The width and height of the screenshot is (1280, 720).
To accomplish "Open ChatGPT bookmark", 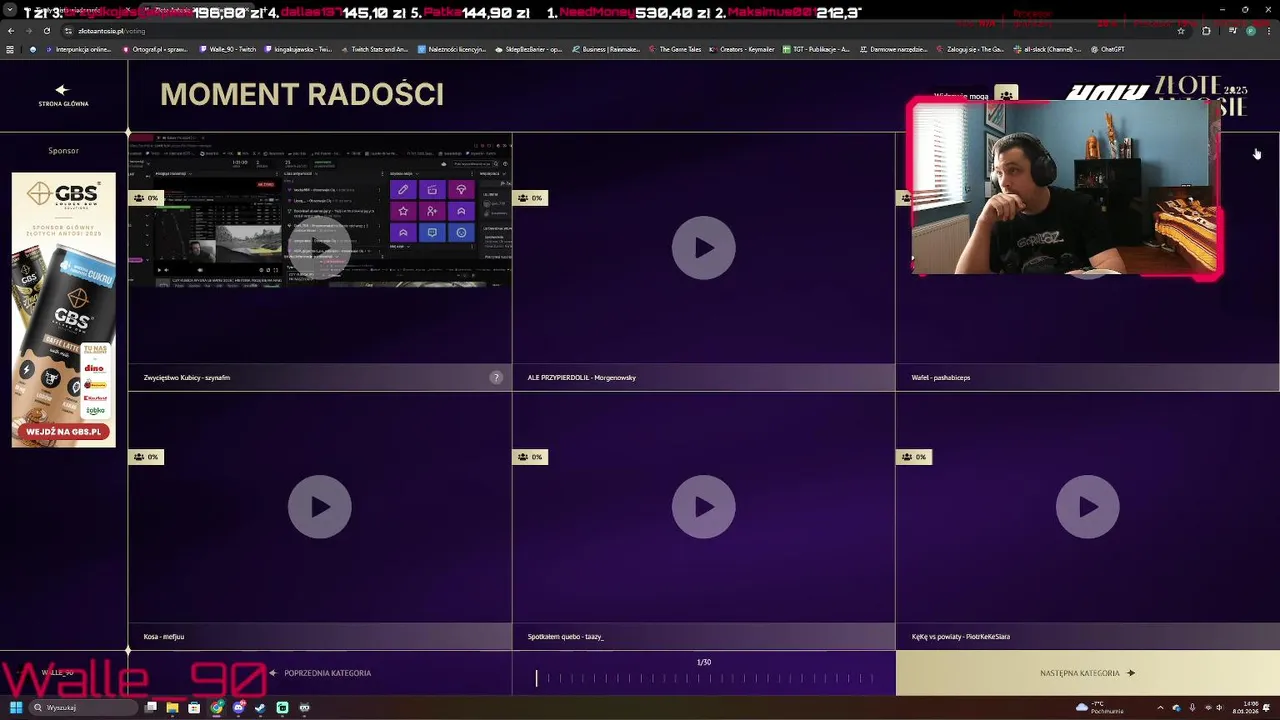I will [1108, 49].
